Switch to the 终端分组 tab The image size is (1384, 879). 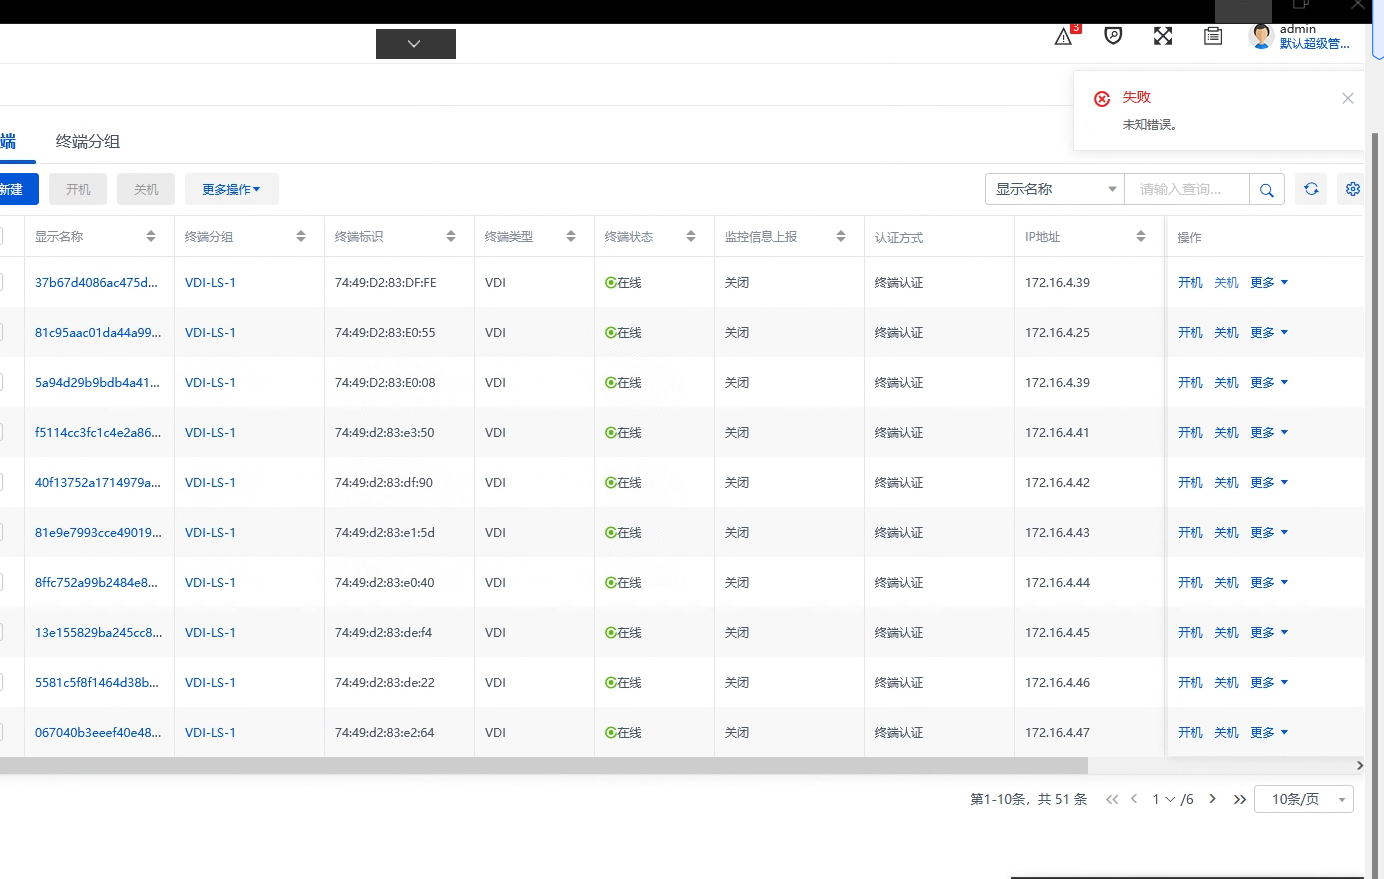coord(88,141)
